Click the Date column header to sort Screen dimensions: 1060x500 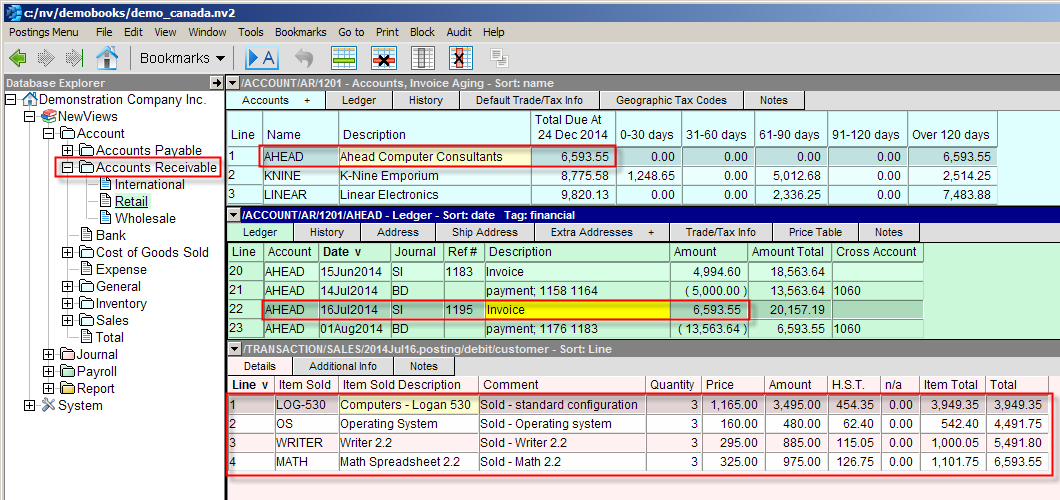(341, 252)
